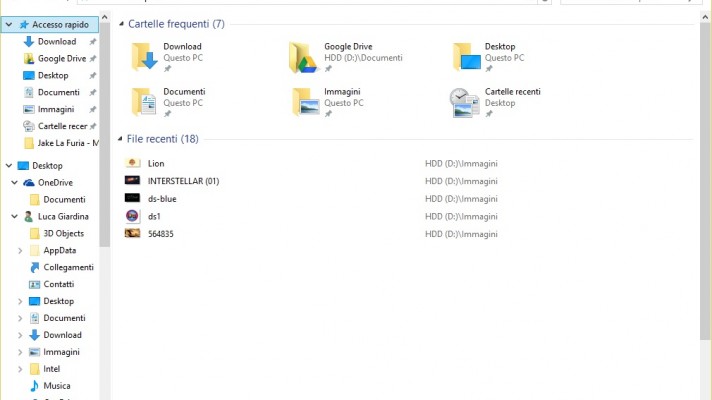Click the Google Drive icon in sidebar
712x400 pixels.
29,59
